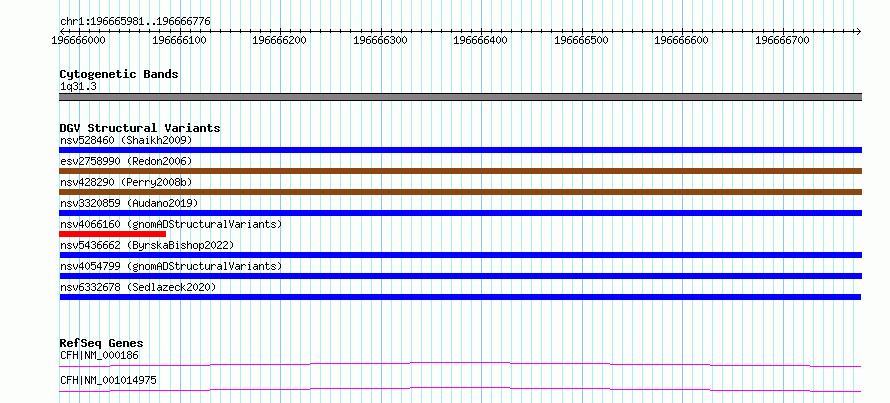Select the RefSeq Genes track title
Viewport: 890px width, 403px height.
tap(101, 343)
